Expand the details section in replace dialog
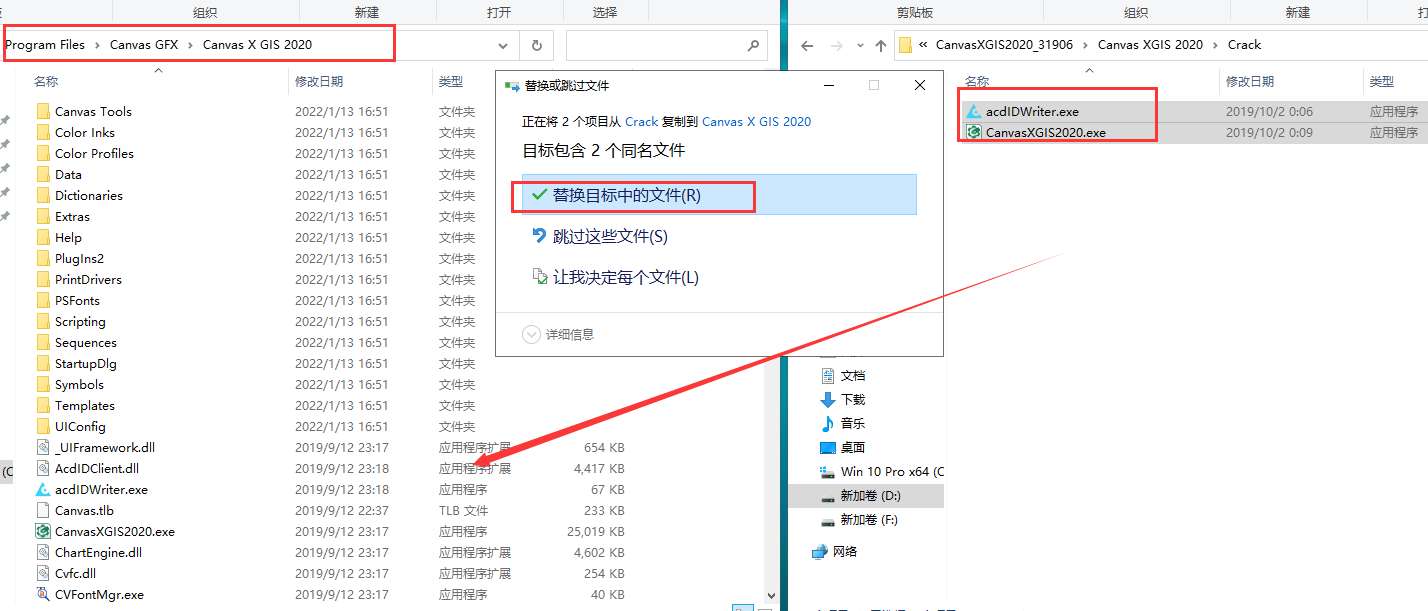The height and width of the screenshot is (611, 1428). pyautogui.click(x=531, y=334)
